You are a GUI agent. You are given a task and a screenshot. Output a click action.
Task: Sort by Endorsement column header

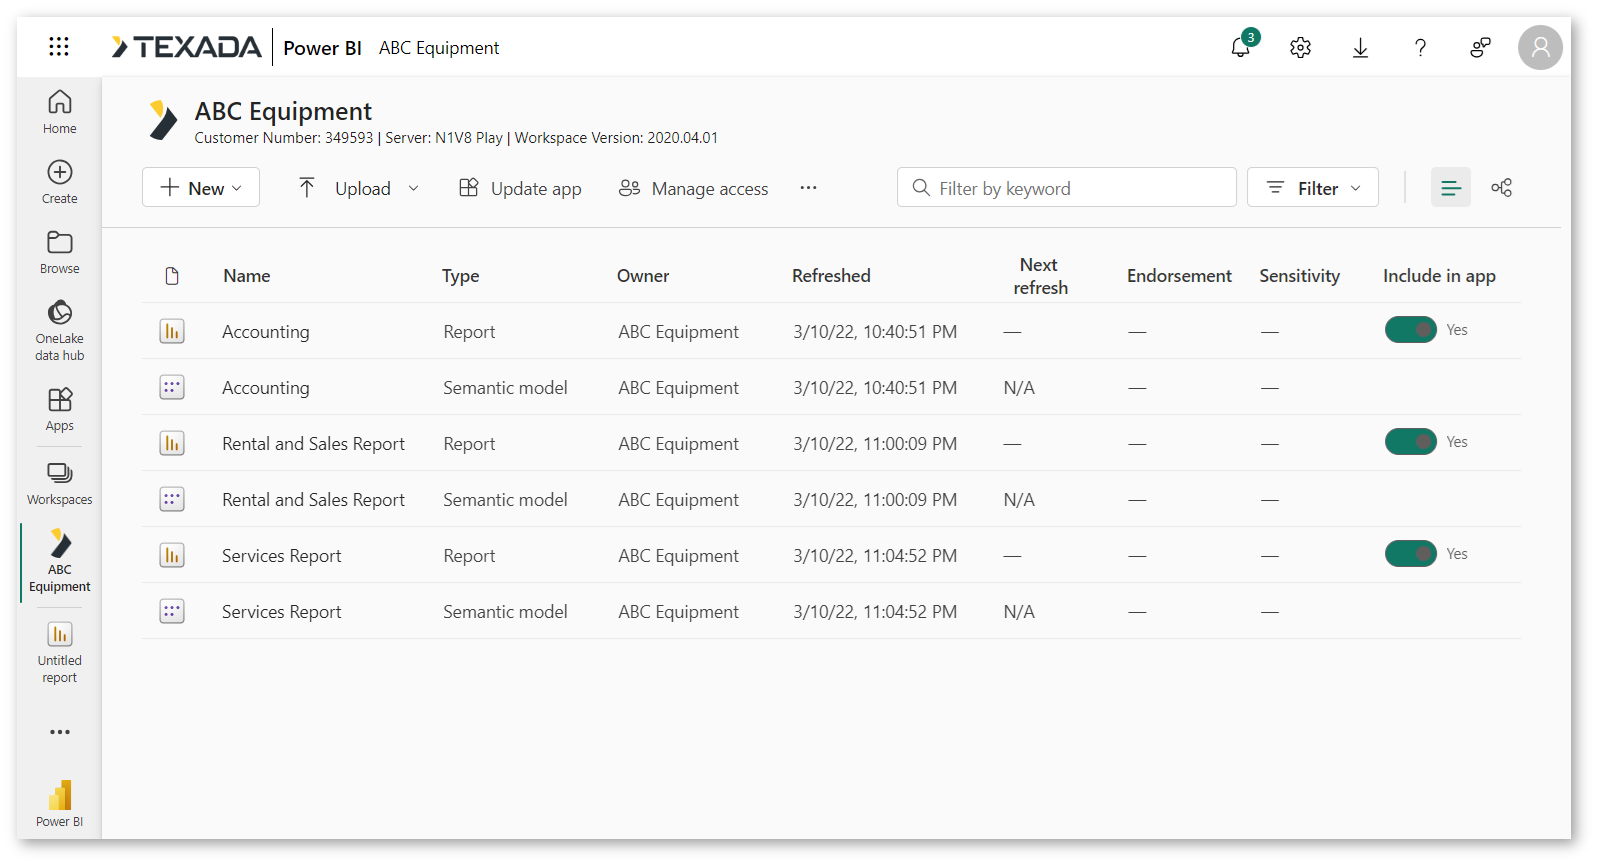pos(1179,276)
